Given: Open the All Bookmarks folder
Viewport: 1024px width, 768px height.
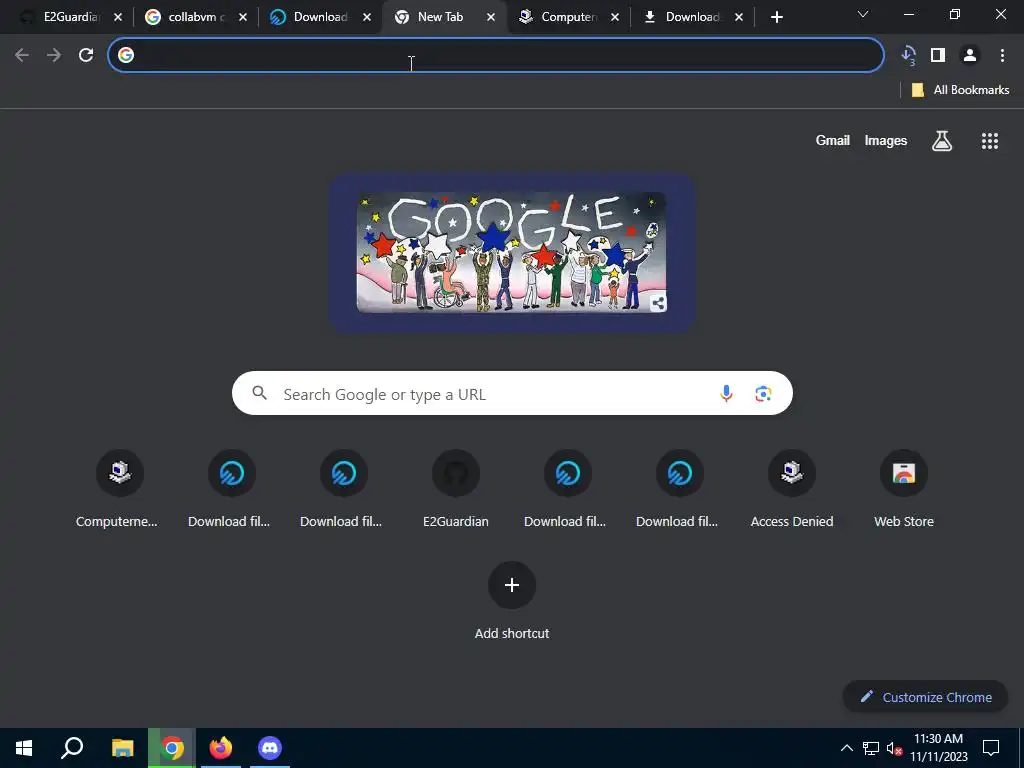Looking at the screenshot, I should (960, 90).
